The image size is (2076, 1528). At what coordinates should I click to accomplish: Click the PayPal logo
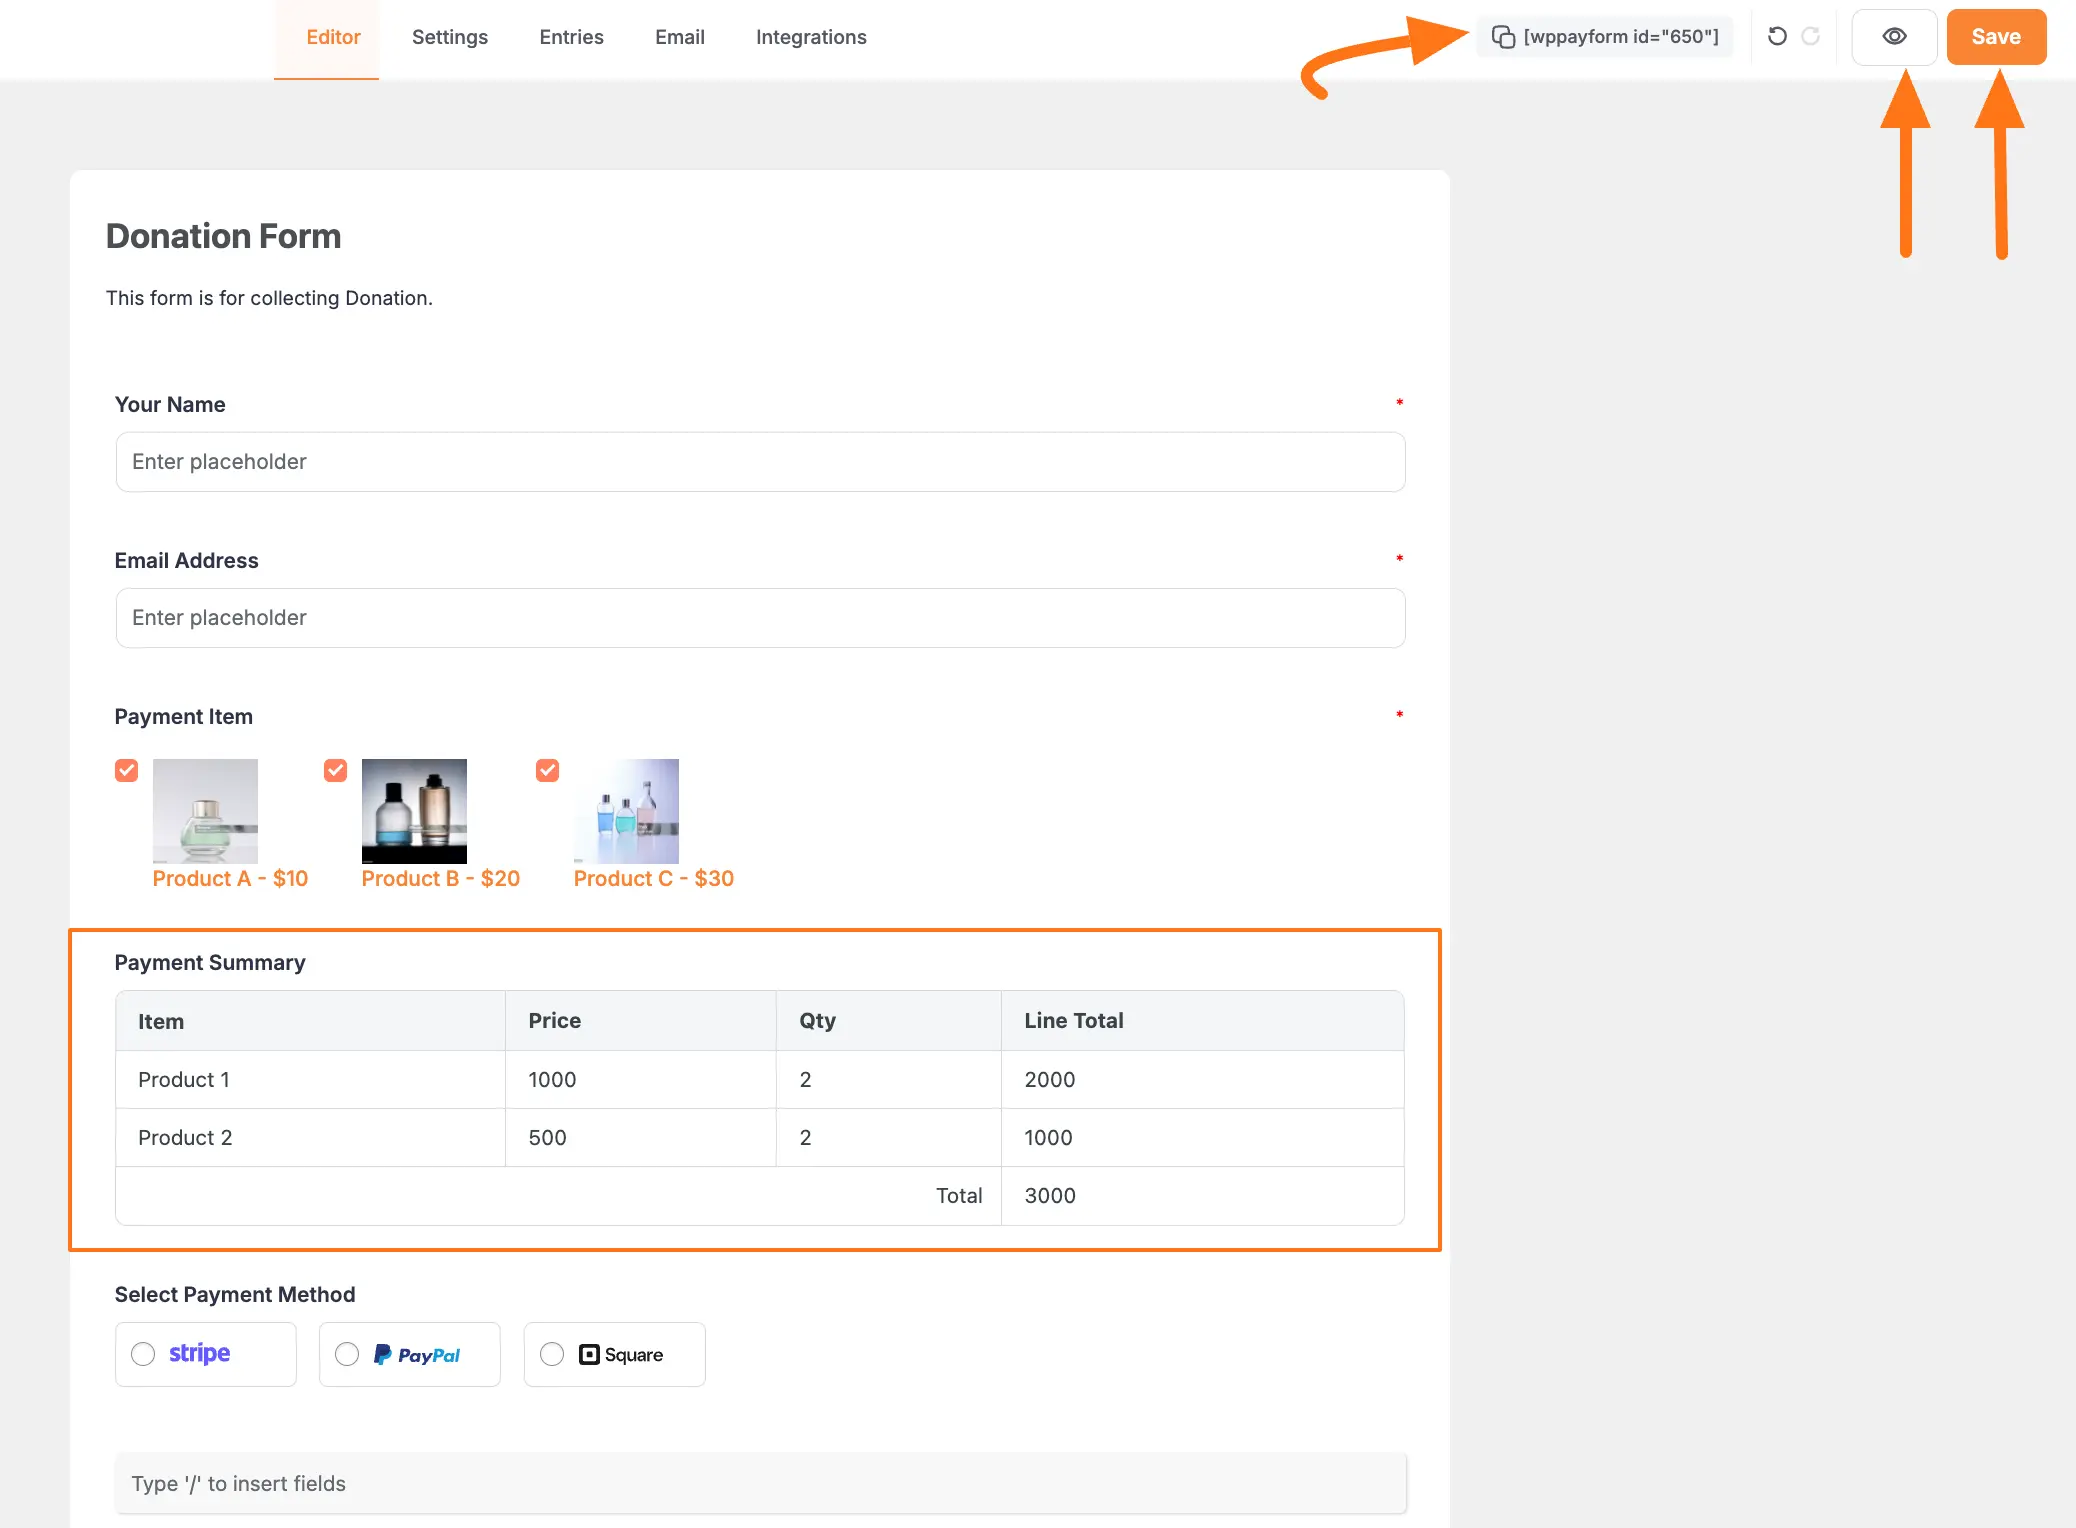tap(419, 1354)
